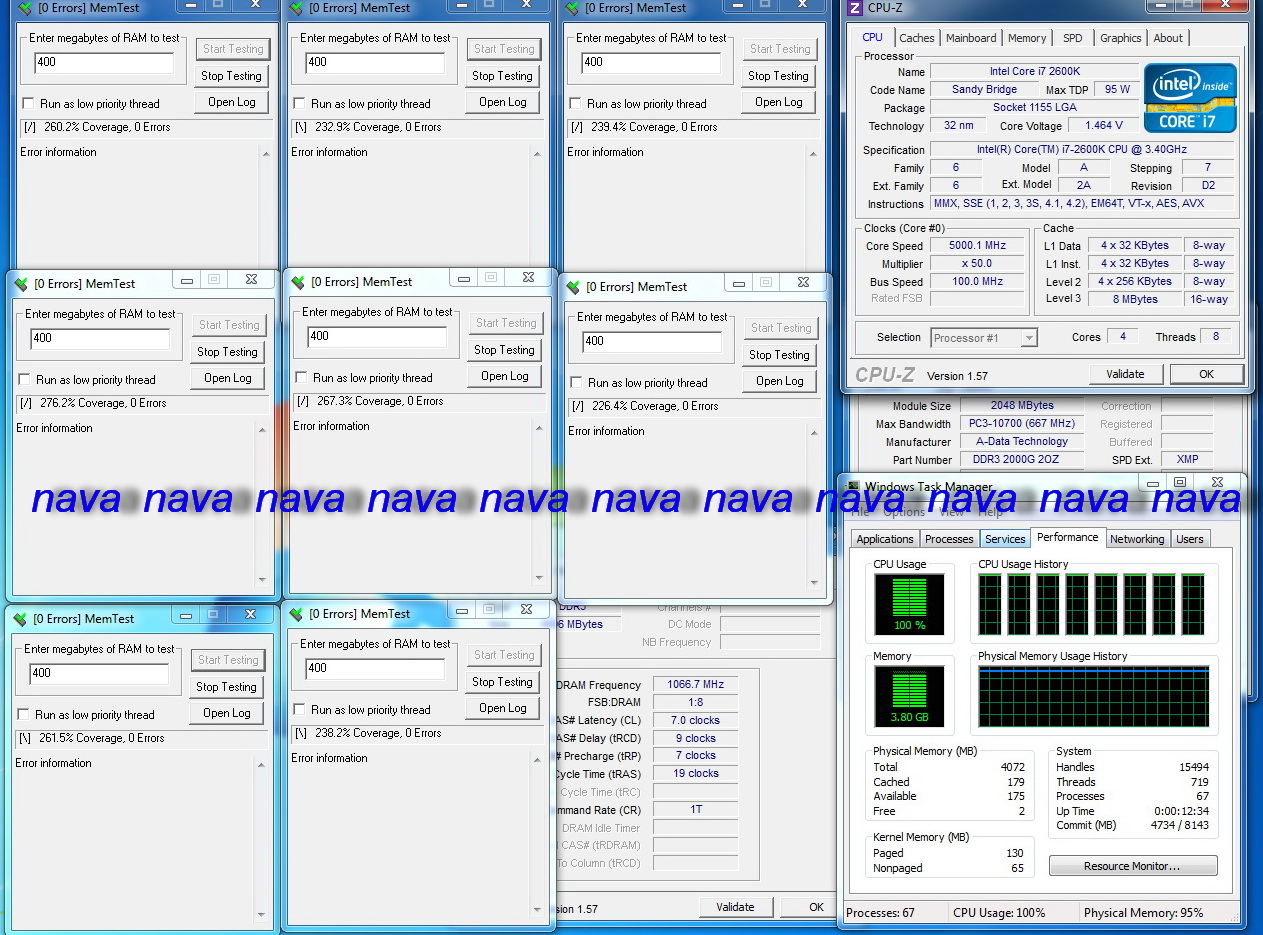Enable low priority thread in 276.2% coverage MemTest
The image size is (1263, 935).
[25, 380]
